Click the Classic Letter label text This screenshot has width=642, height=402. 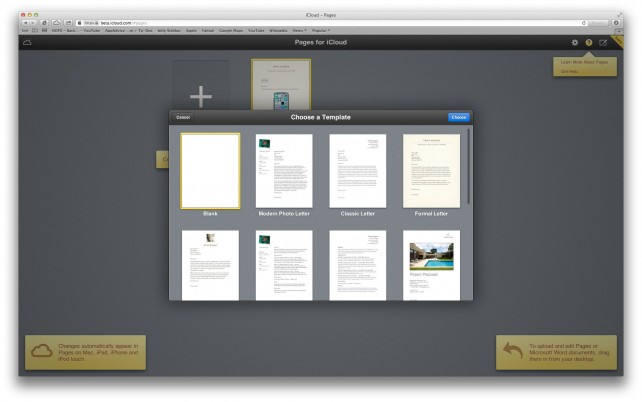pos(357,214)
